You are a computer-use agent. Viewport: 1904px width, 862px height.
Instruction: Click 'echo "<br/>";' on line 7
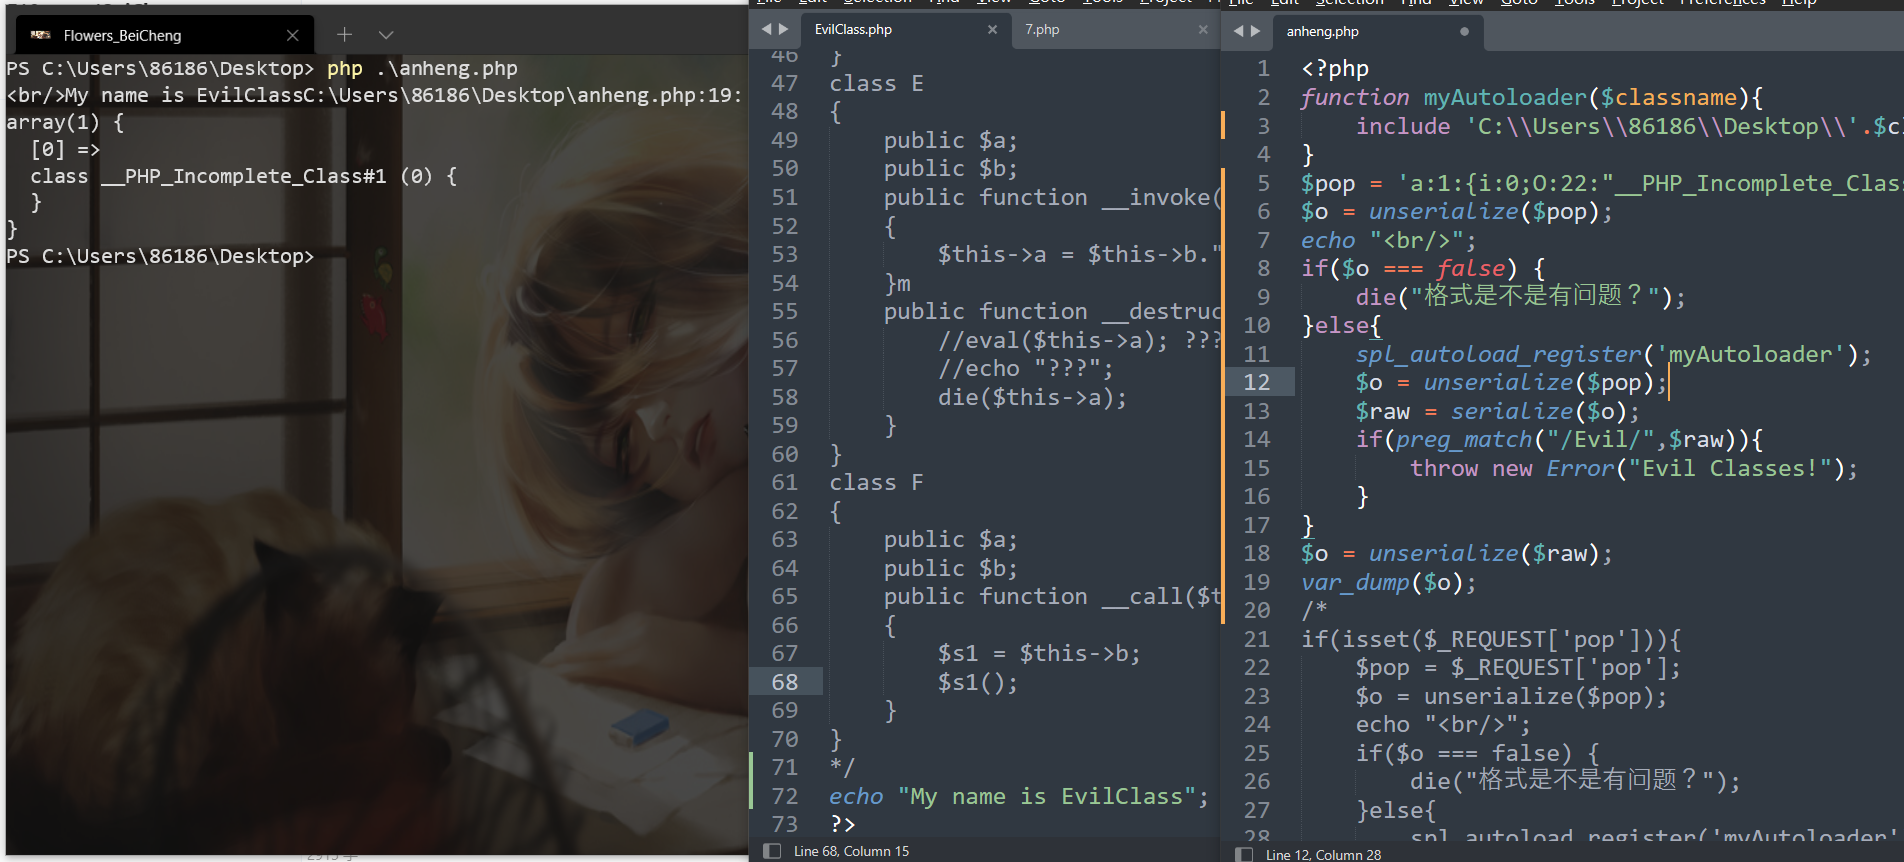(x=1388, y=241)
